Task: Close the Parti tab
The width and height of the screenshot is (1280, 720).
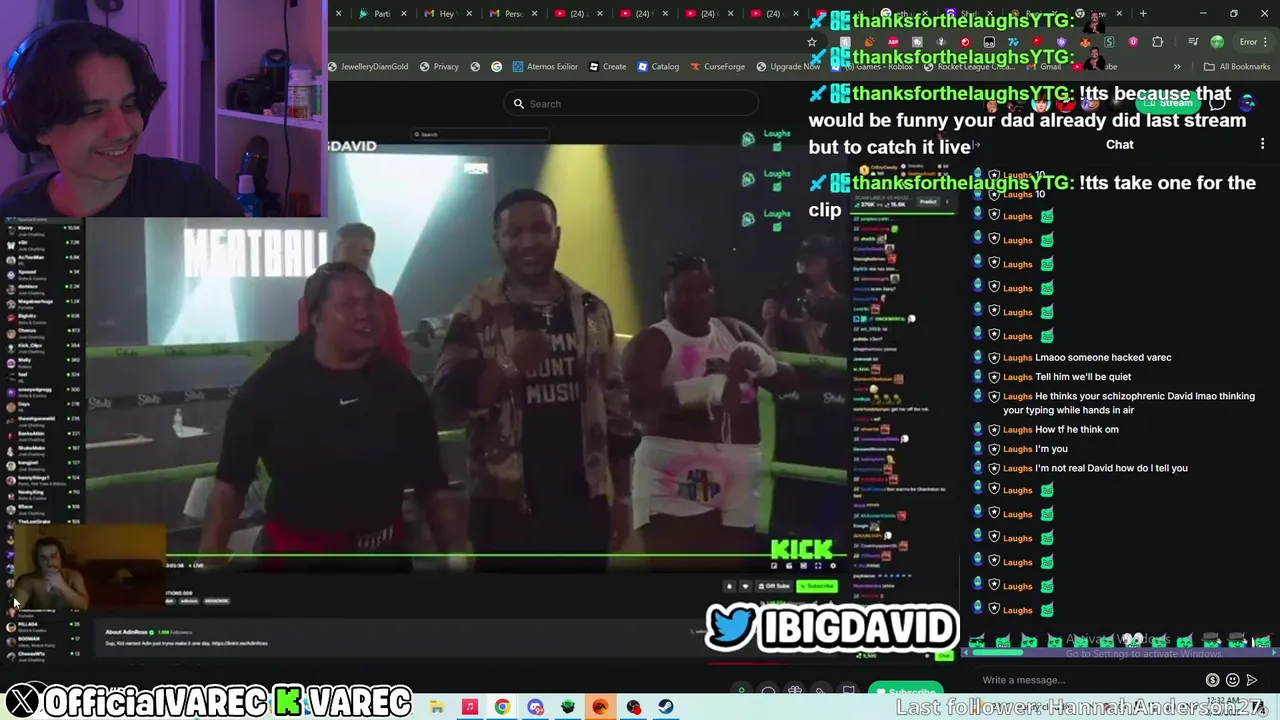Action: click(404, 14)
